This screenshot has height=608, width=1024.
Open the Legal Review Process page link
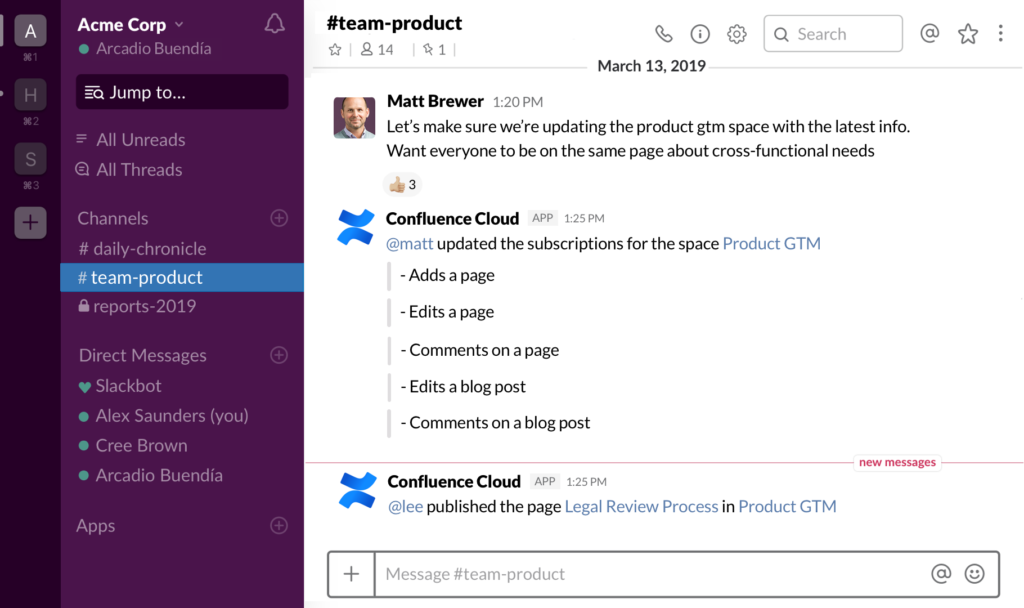click(x=641, y=507)
